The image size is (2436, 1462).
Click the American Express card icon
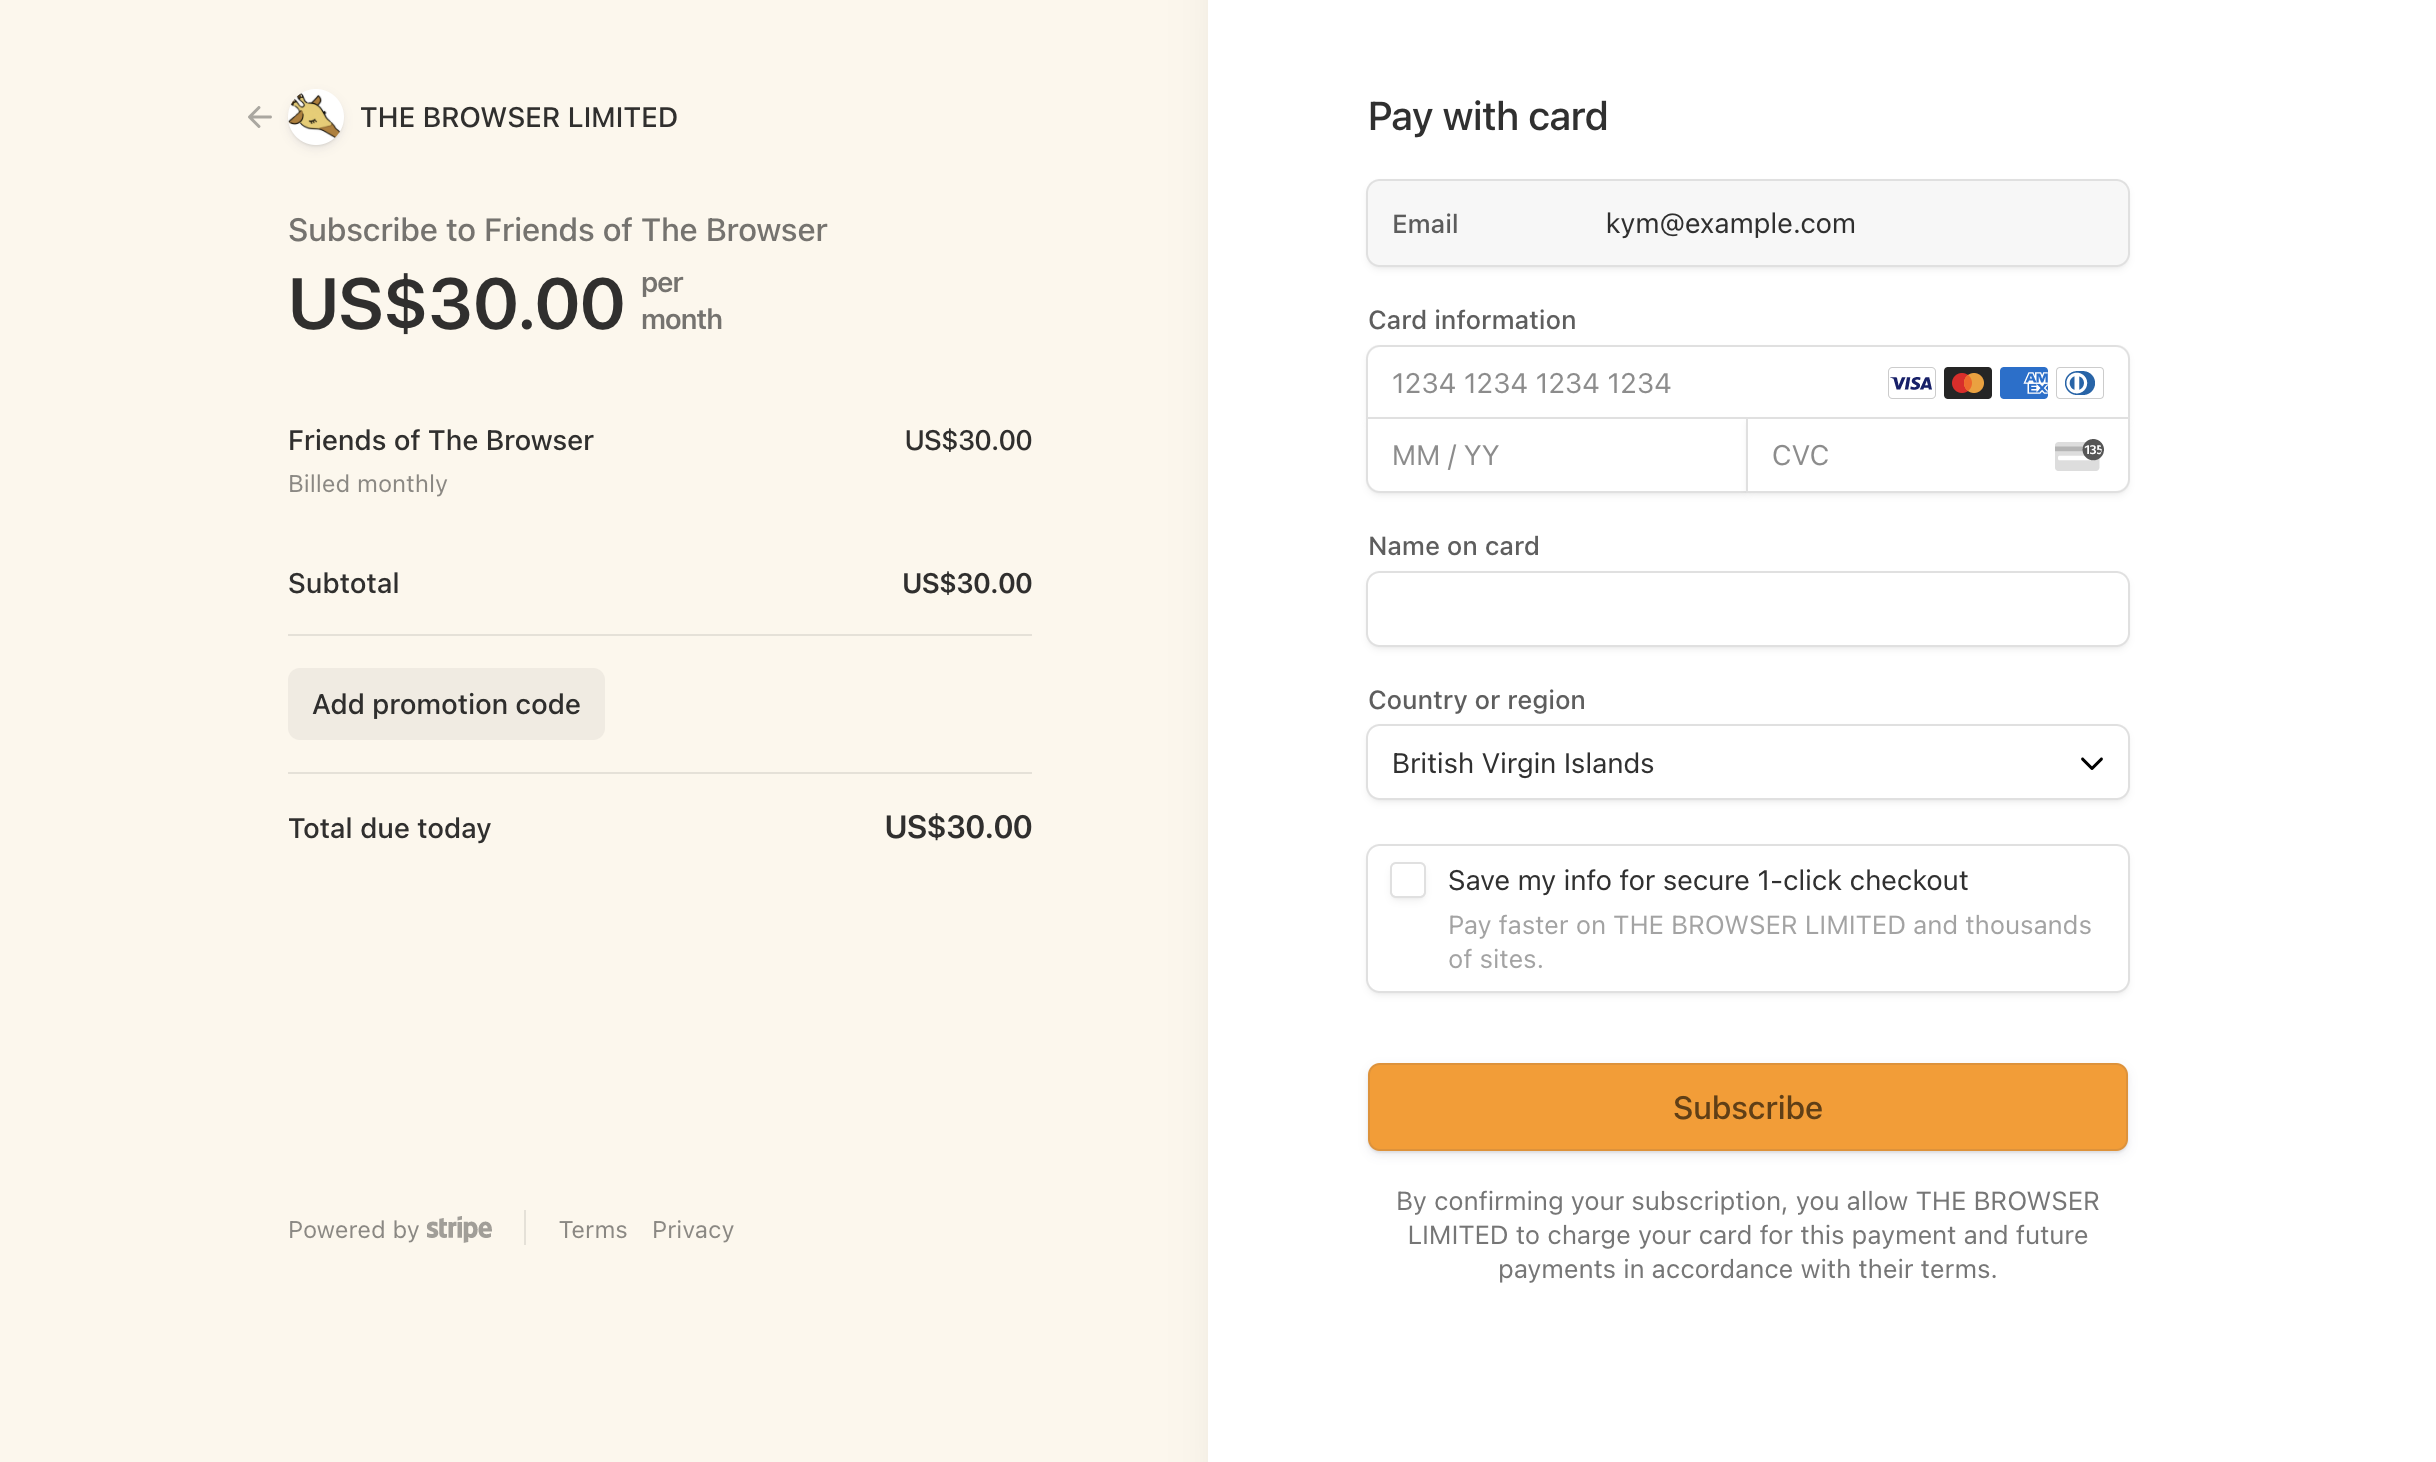click(x=2023, y=383)
